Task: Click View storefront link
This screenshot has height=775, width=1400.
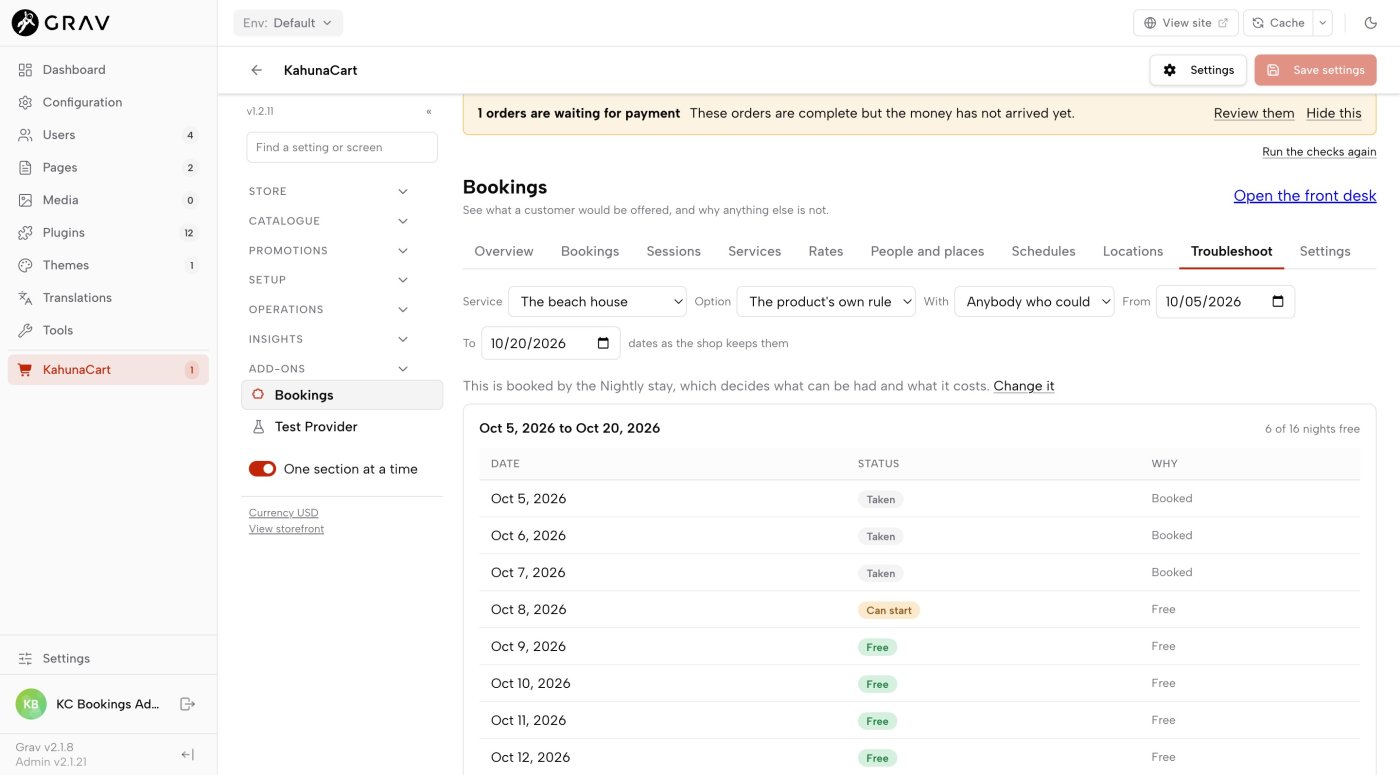Action: (x=287, y=529)
